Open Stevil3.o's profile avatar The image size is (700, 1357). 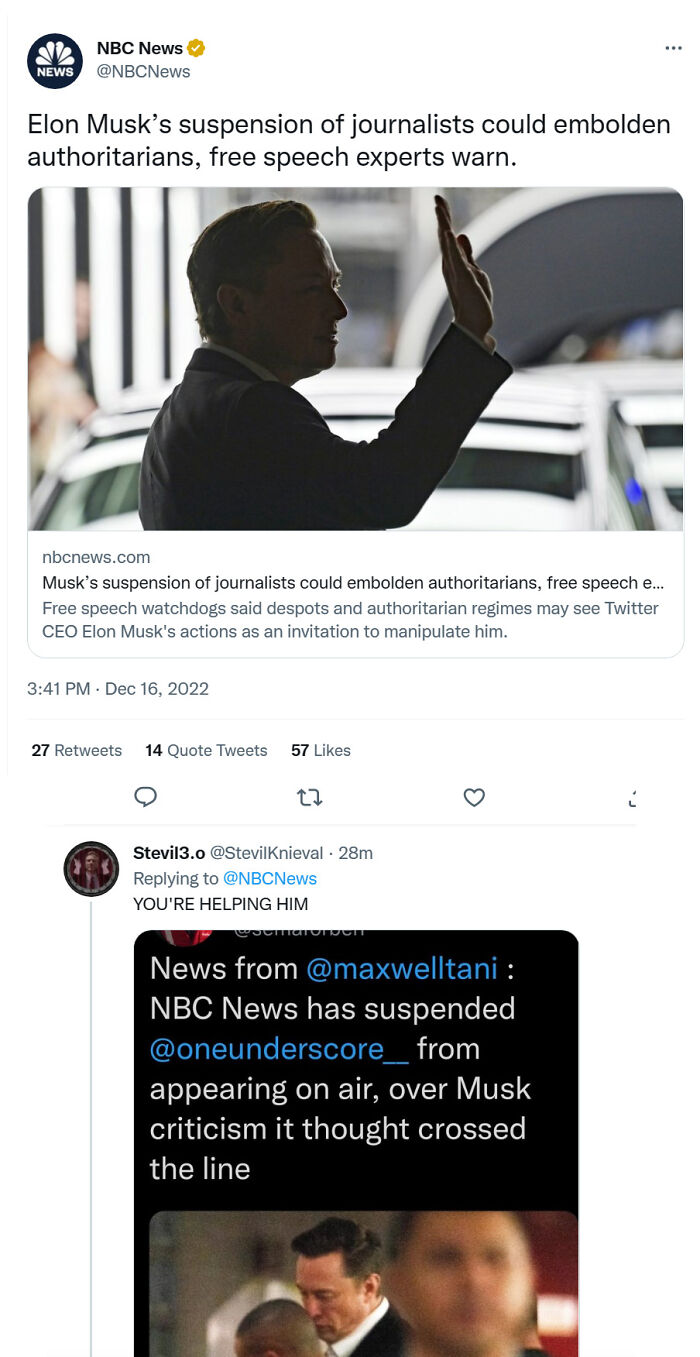(x=91, y=868)
